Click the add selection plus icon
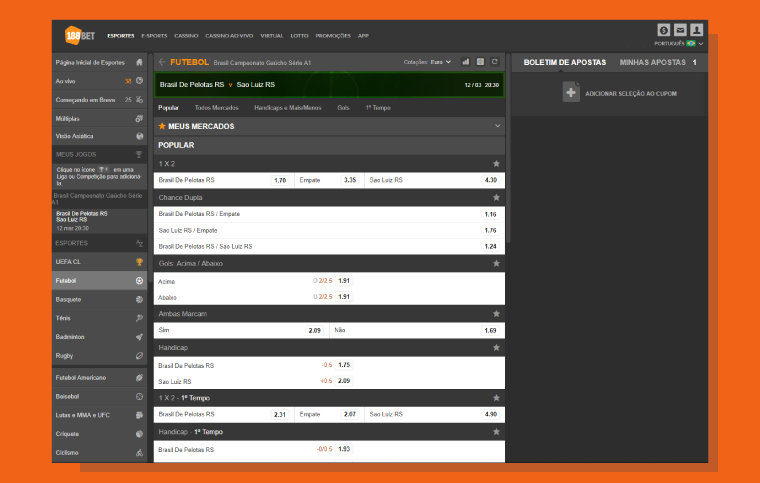Viewport: 760px width, 483px height. [571, 92]
